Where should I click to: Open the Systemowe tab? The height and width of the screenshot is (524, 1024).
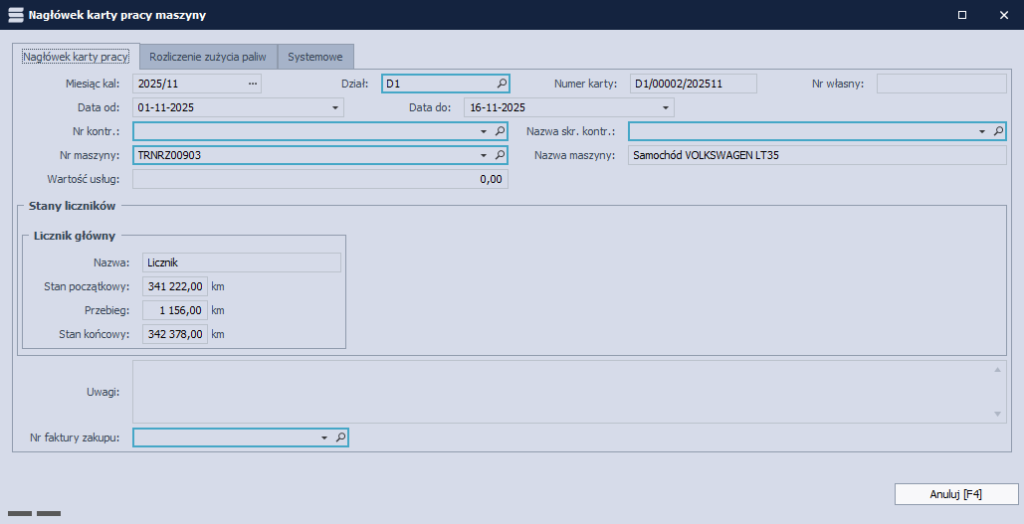[315, 57]
